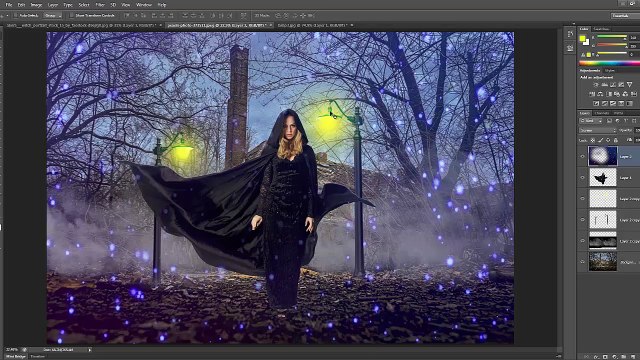Hide the Background layer

click(582, 262)
